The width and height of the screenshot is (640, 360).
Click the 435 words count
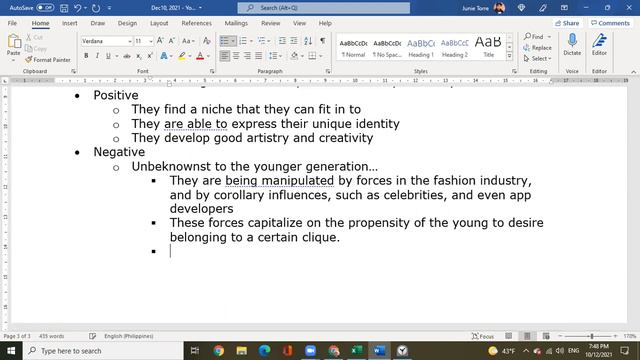[51, 336]
